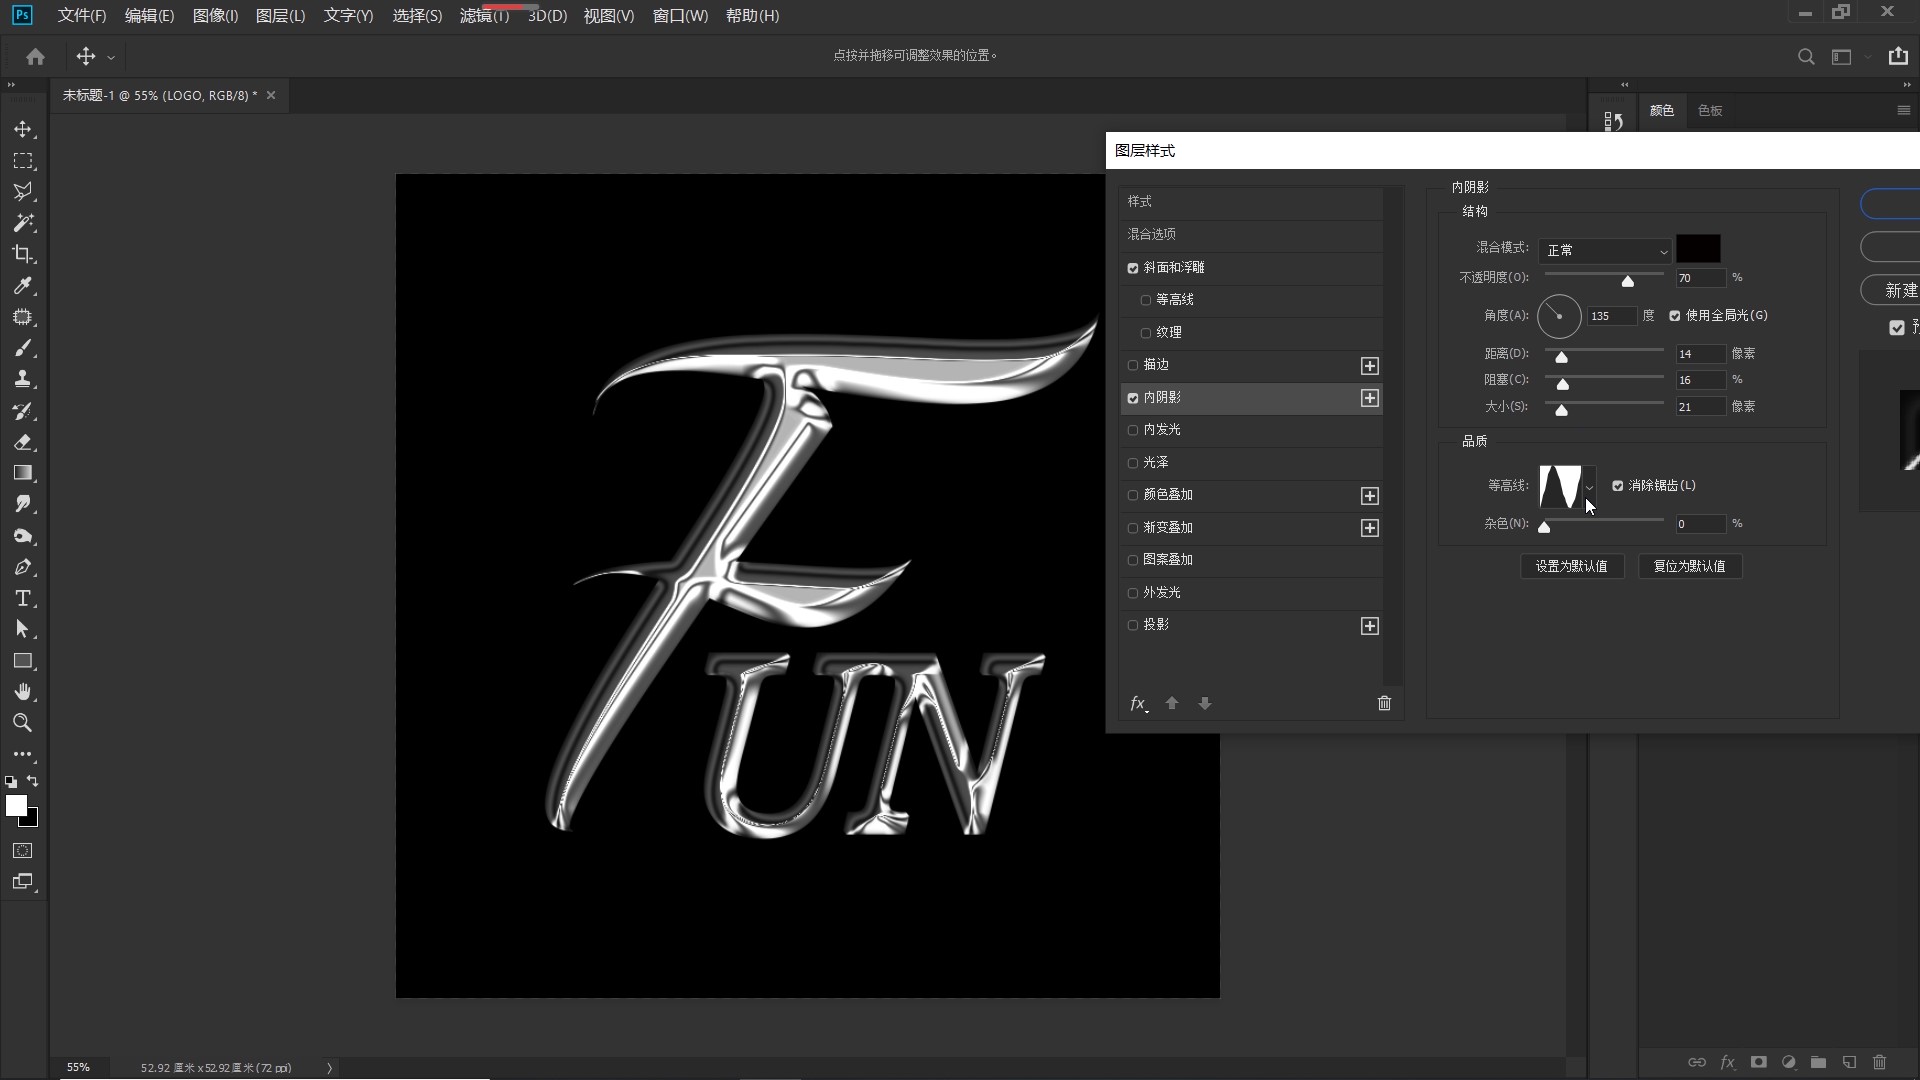Viewport: 1920px width, 1080px height.
Task: Click the 复位为默认值 button
Action: pyautogui.click(x=1689, y=566)
